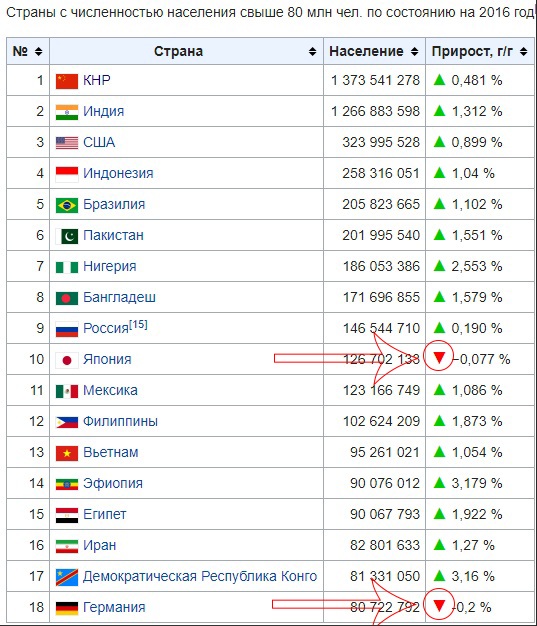The height and width of the screenshot is (626, 537).
Task: Click the Pakistan flag icon
Action: (x=67, y=236)
